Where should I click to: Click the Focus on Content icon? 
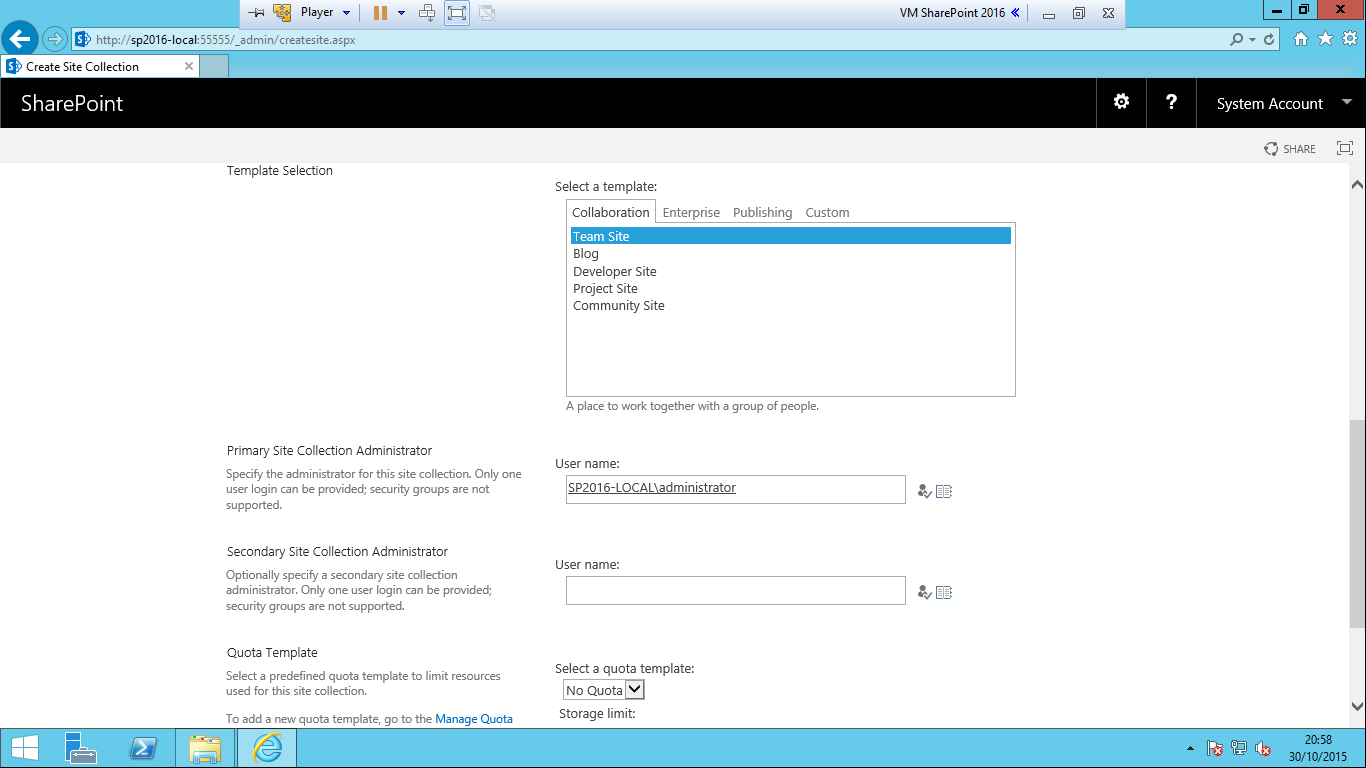(1345, 148)
